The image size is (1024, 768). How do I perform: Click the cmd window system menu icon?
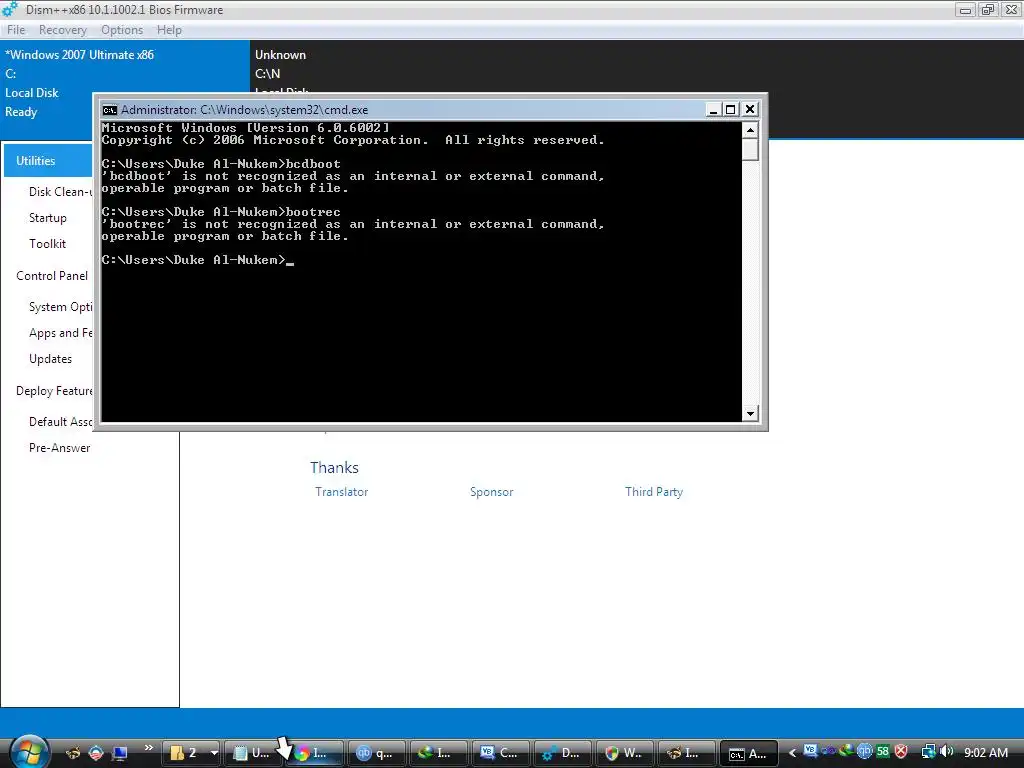point(110,110)
